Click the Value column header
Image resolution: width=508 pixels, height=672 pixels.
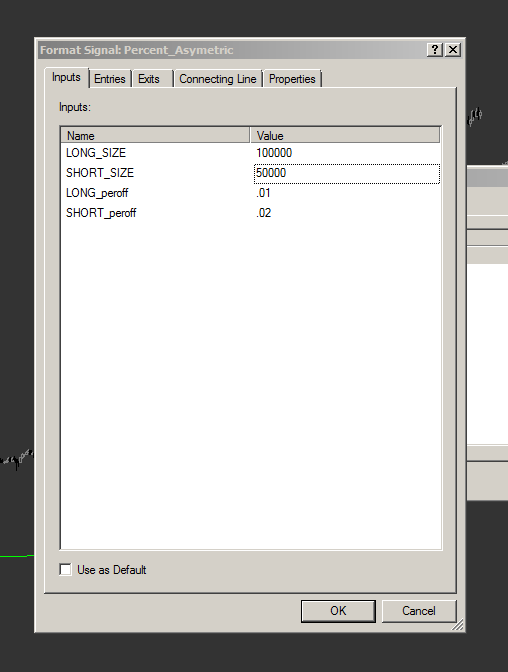(x=345, y=135)
